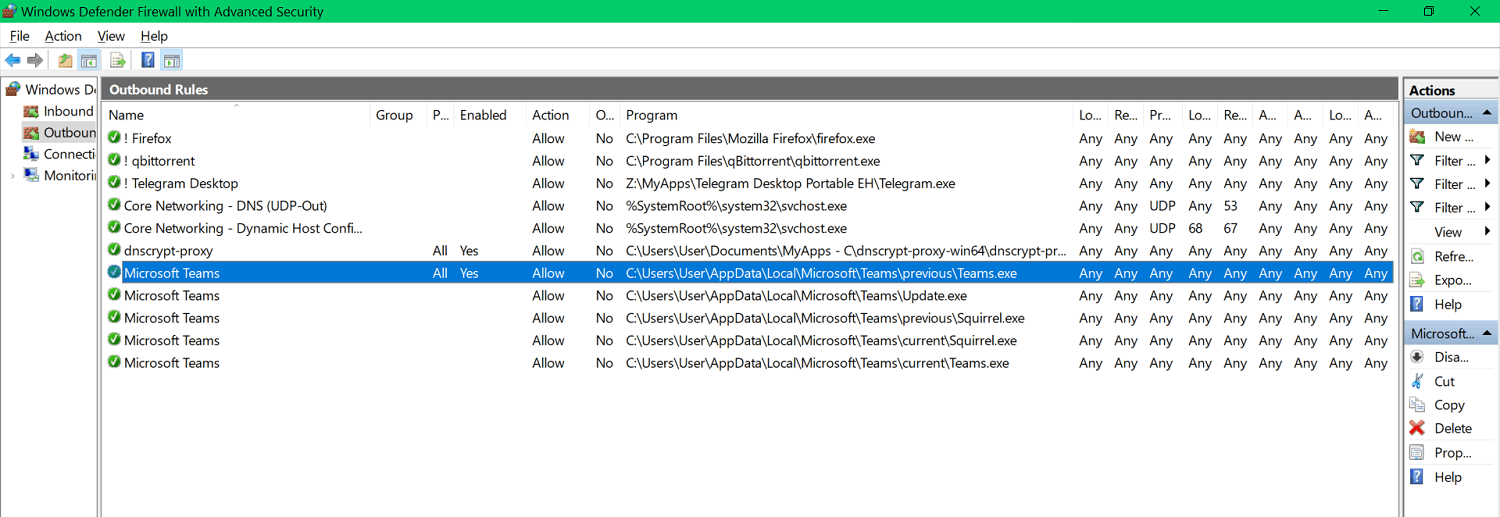
Task: Sort by the Group column header
Action: pyautogui.click(x=398, y=115)
